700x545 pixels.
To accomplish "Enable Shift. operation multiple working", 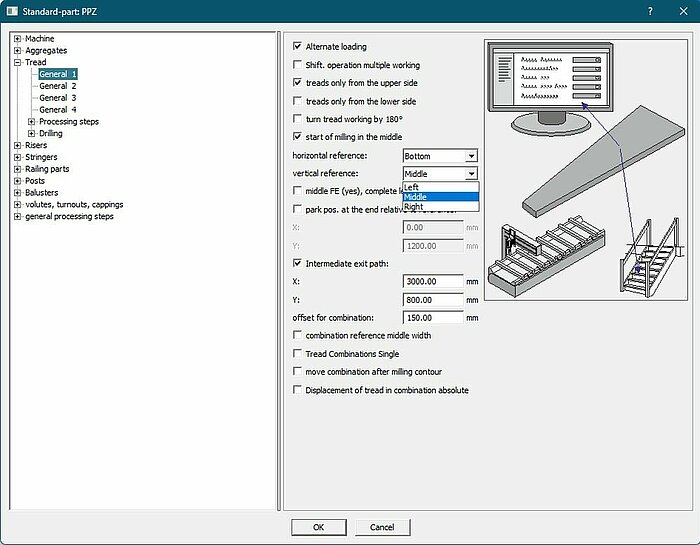I will 297,64.
